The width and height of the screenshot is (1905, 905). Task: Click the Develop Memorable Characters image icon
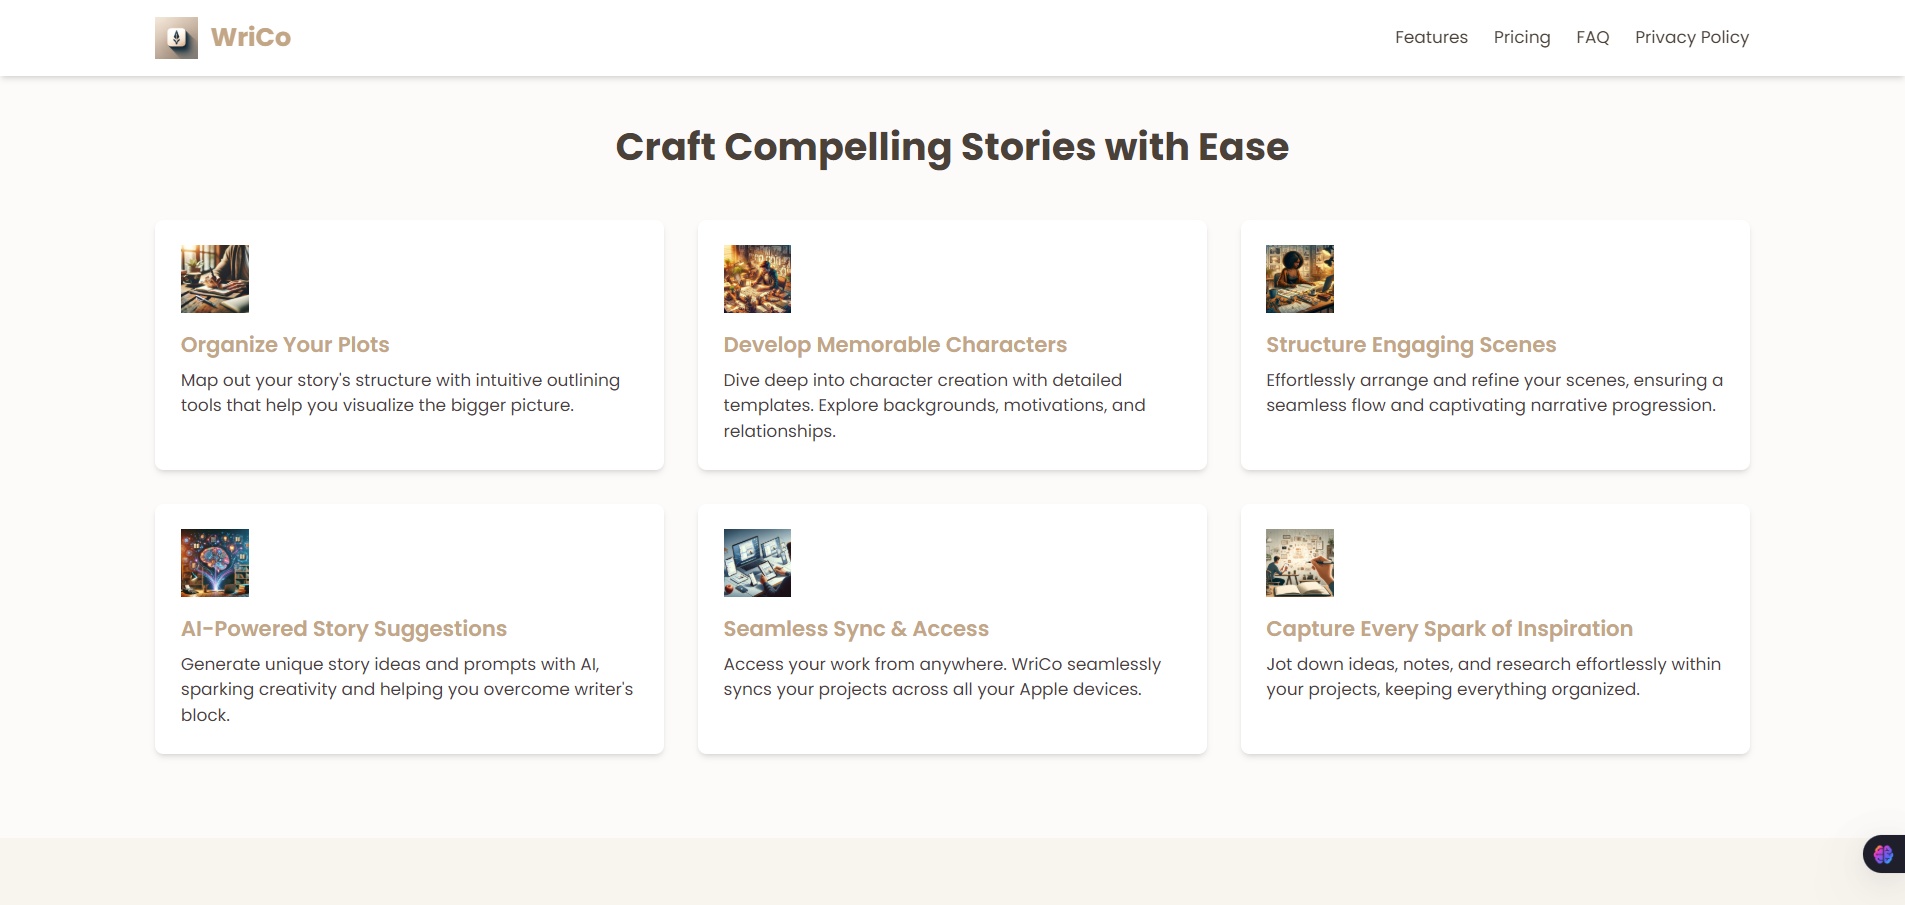coord(757,279)
